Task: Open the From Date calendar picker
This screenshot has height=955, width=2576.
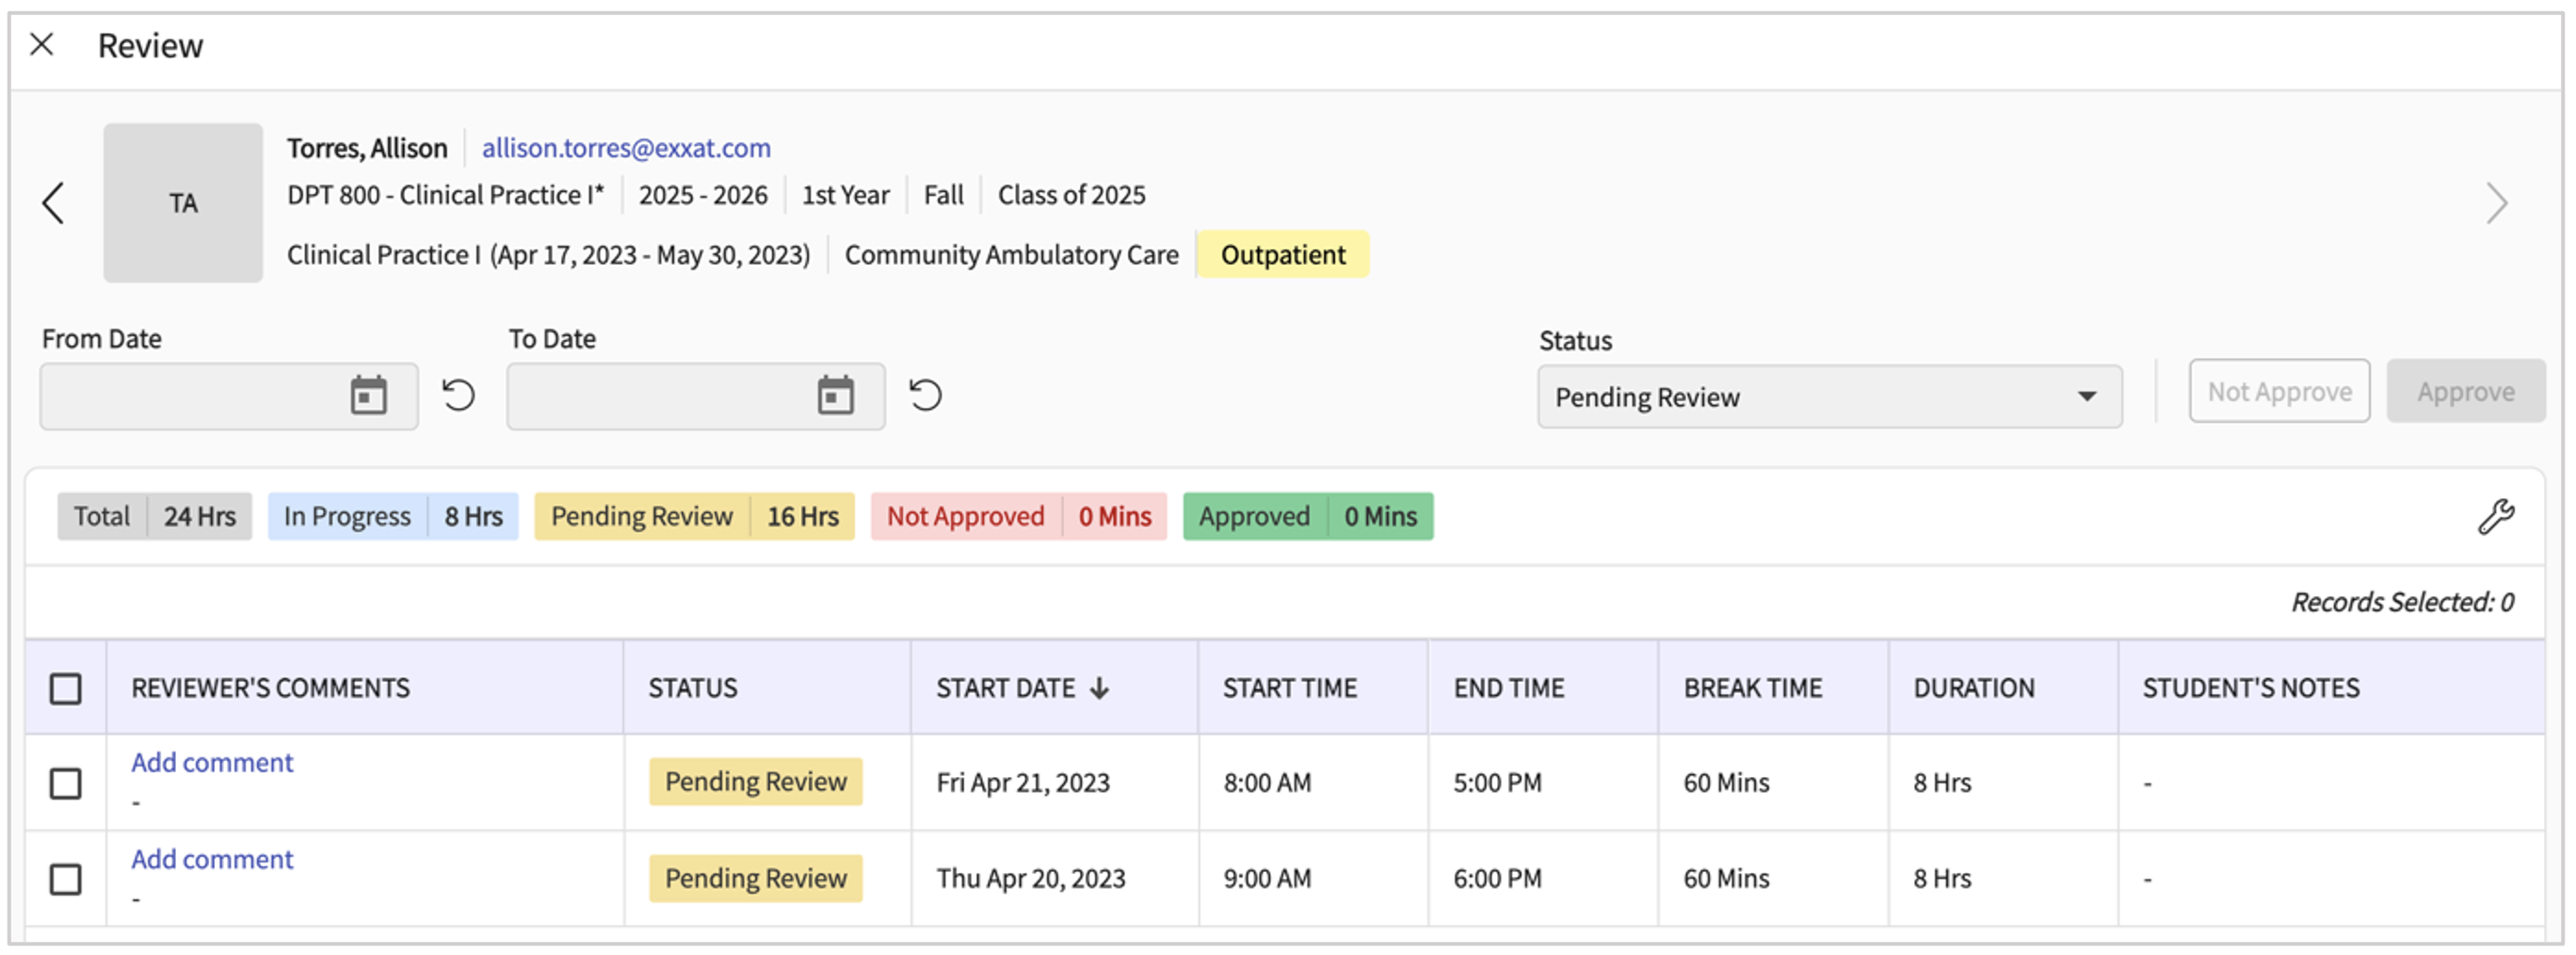Action: click(x=368, y=396)
